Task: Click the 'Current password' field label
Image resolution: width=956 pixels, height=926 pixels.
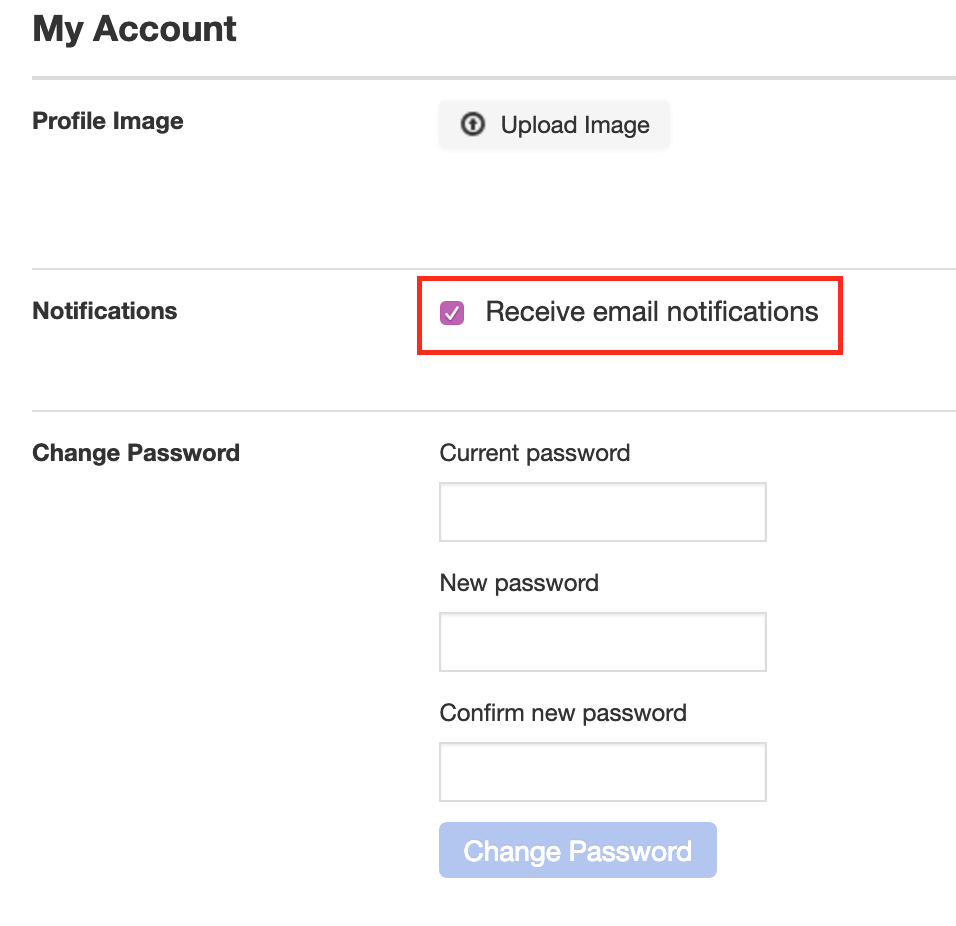Action: coord(534,453)
